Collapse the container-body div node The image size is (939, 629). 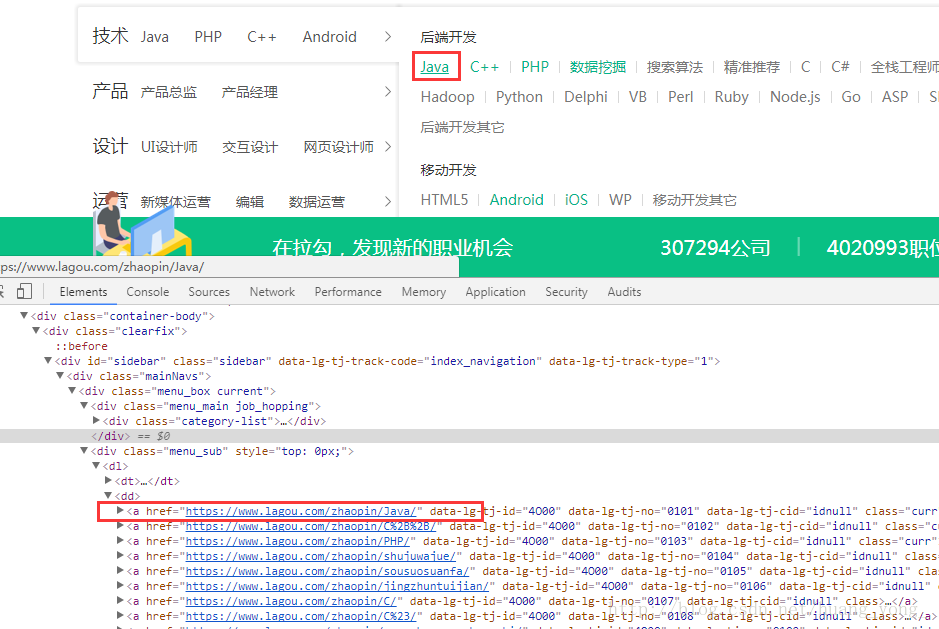[x=24, y=315]
